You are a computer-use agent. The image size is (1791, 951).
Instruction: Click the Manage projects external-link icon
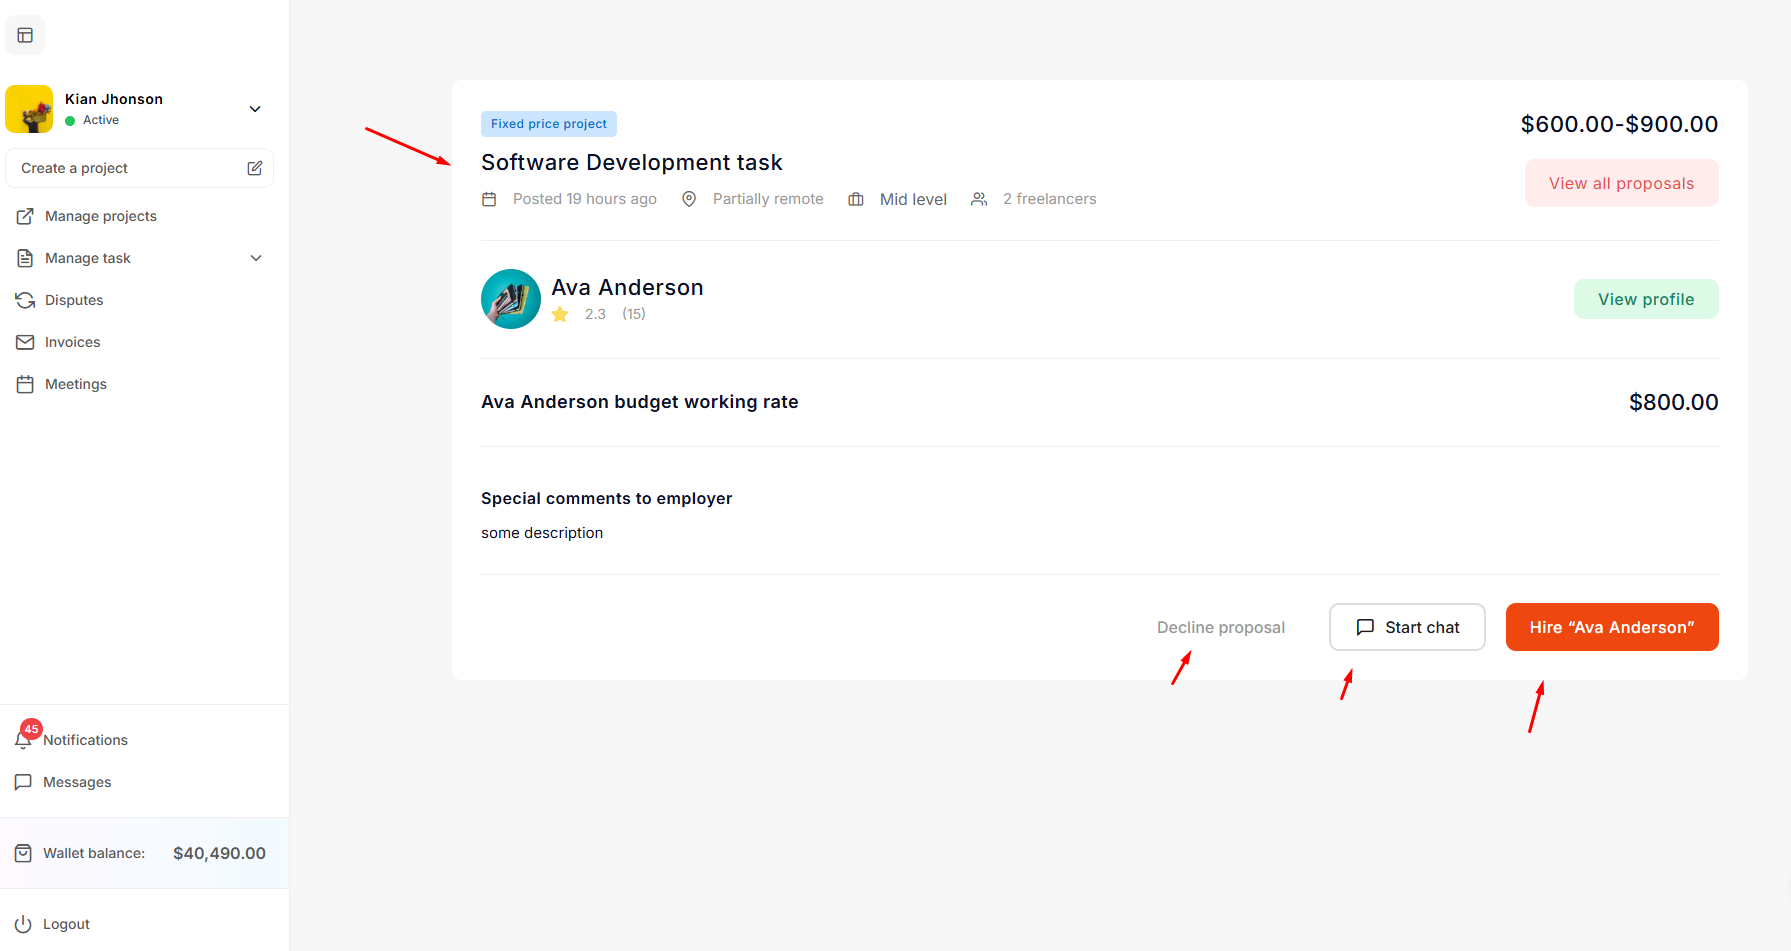(25, 216)
